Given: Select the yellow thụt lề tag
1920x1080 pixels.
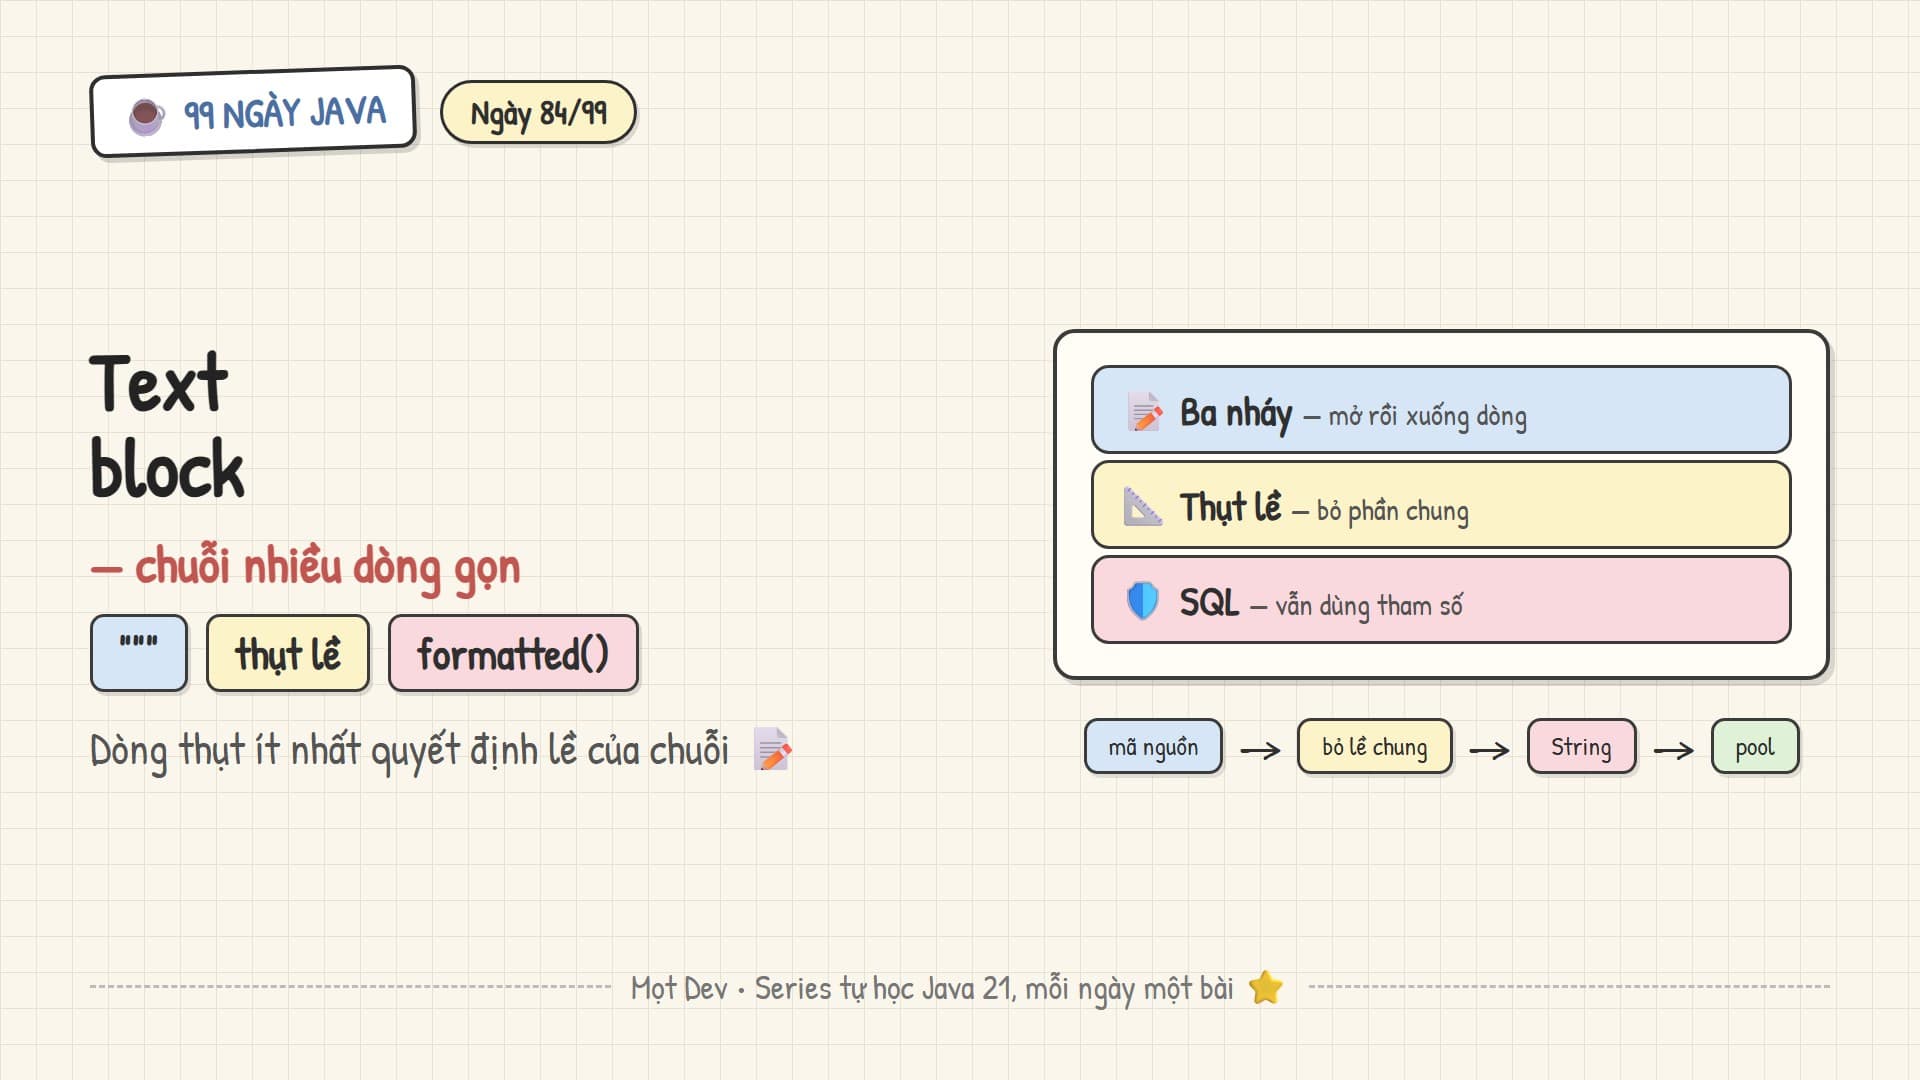Looking at the screenshot, I should coord(288,653).
